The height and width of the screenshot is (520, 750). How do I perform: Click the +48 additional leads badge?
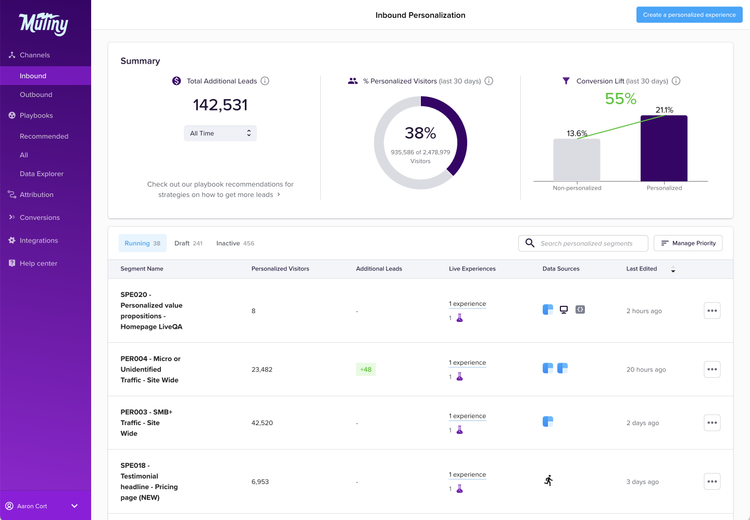click(x=365, y=369)
